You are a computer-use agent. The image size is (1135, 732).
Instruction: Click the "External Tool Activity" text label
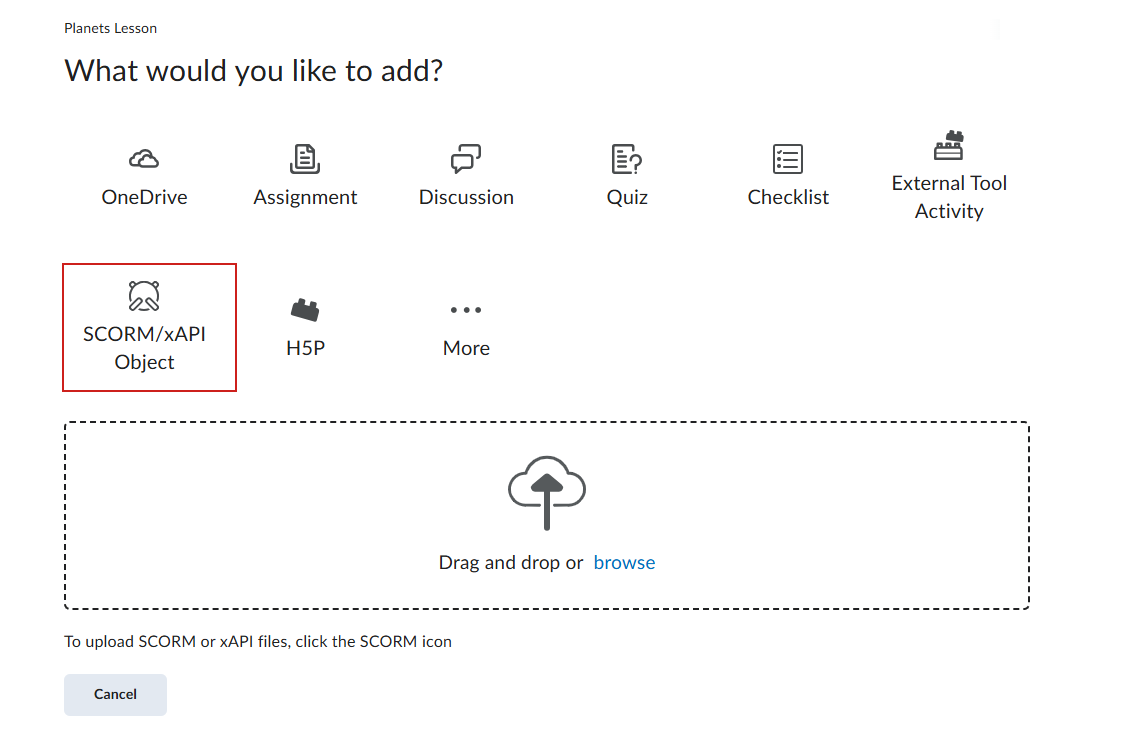coord(949,197)
